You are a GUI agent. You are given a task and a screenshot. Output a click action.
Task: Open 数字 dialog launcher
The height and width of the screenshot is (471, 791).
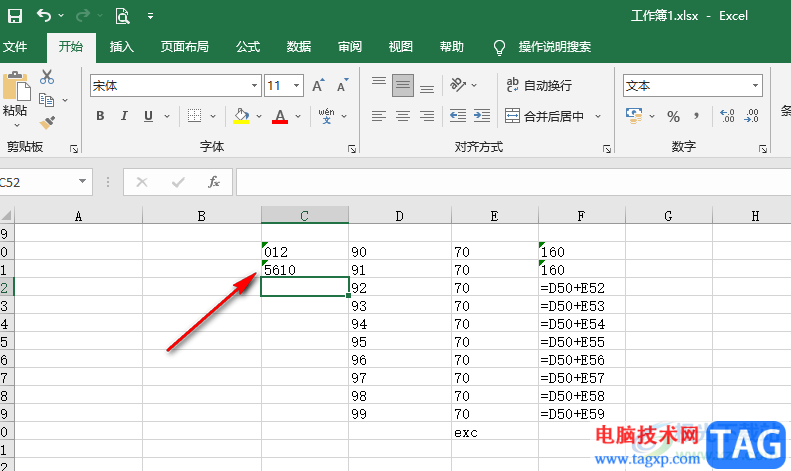[763, 149]
